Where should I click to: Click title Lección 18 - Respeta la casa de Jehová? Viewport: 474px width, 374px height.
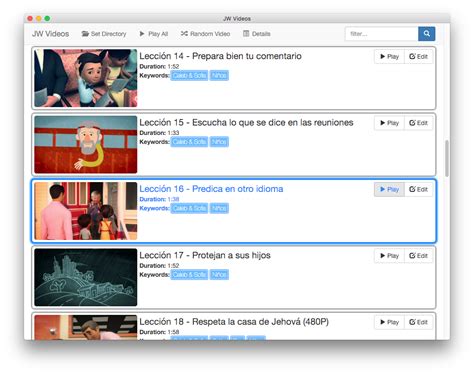pos(234,321)
